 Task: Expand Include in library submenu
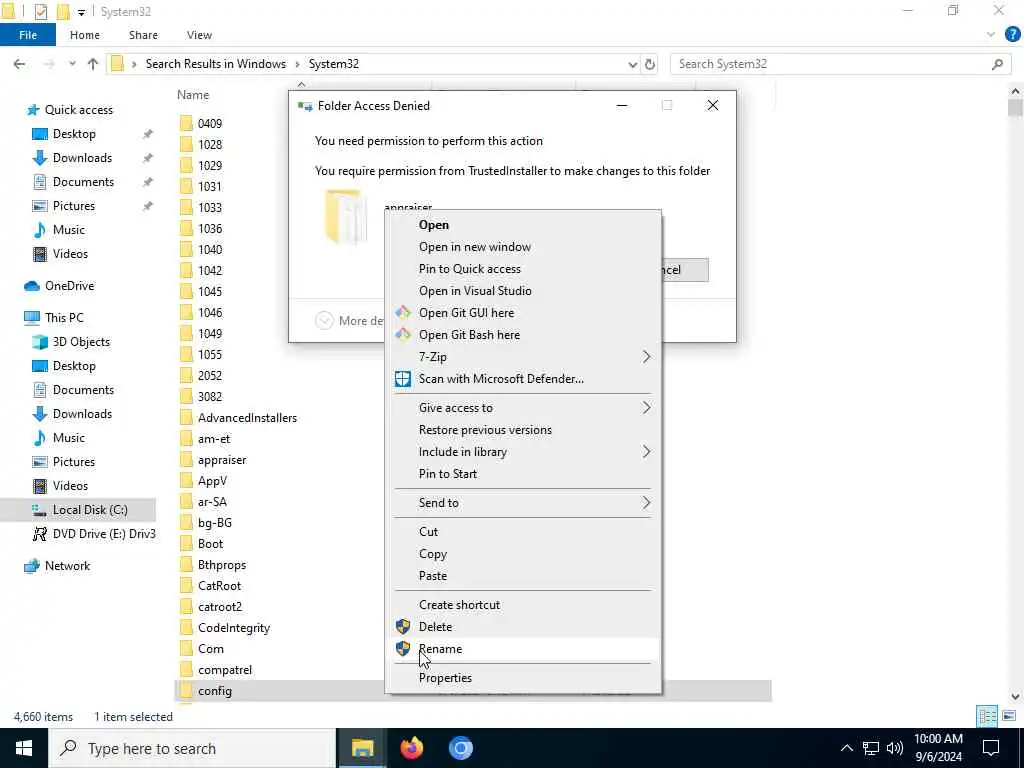[x=522, y=452]
